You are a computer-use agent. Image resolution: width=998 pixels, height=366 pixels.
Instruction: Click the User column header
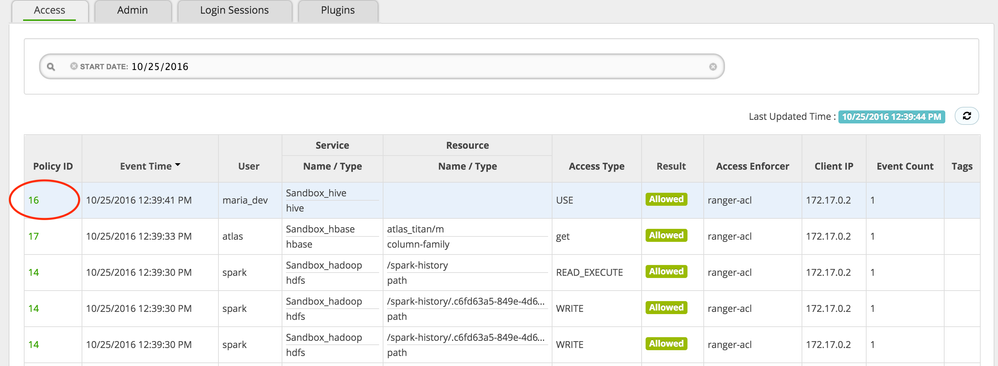[249, 166]
